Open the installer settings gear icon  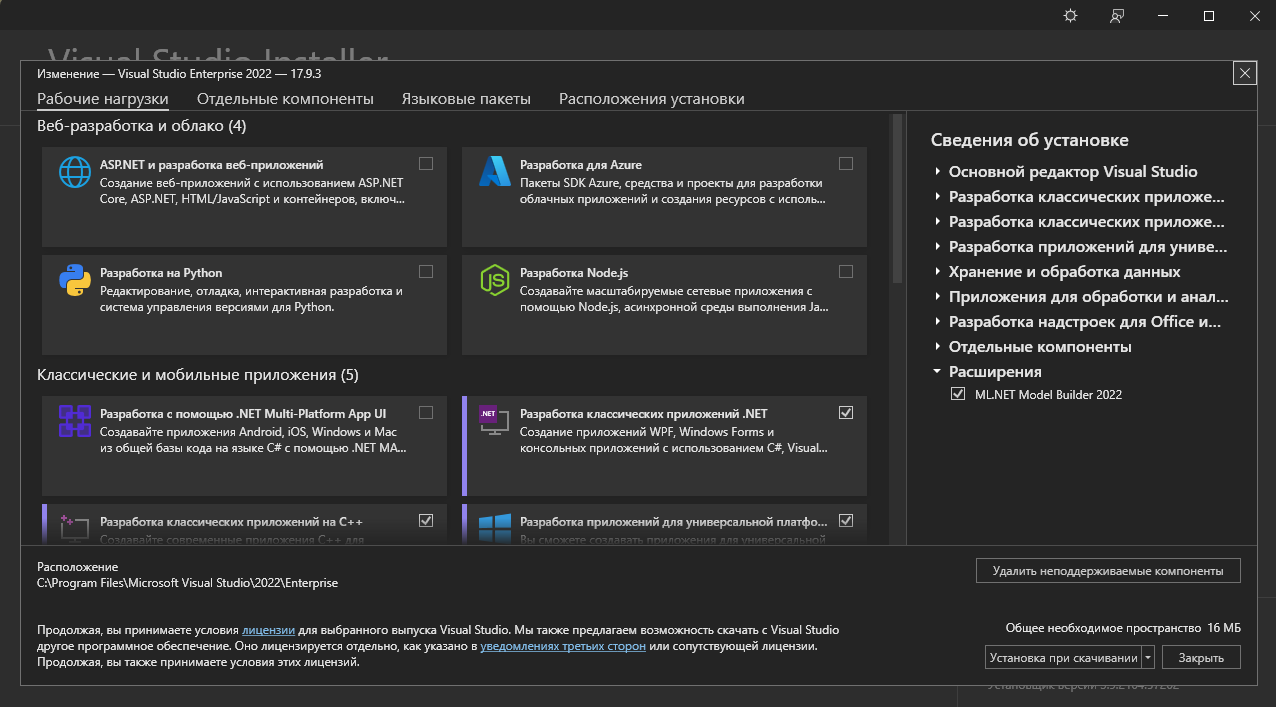coord(1069,15)
